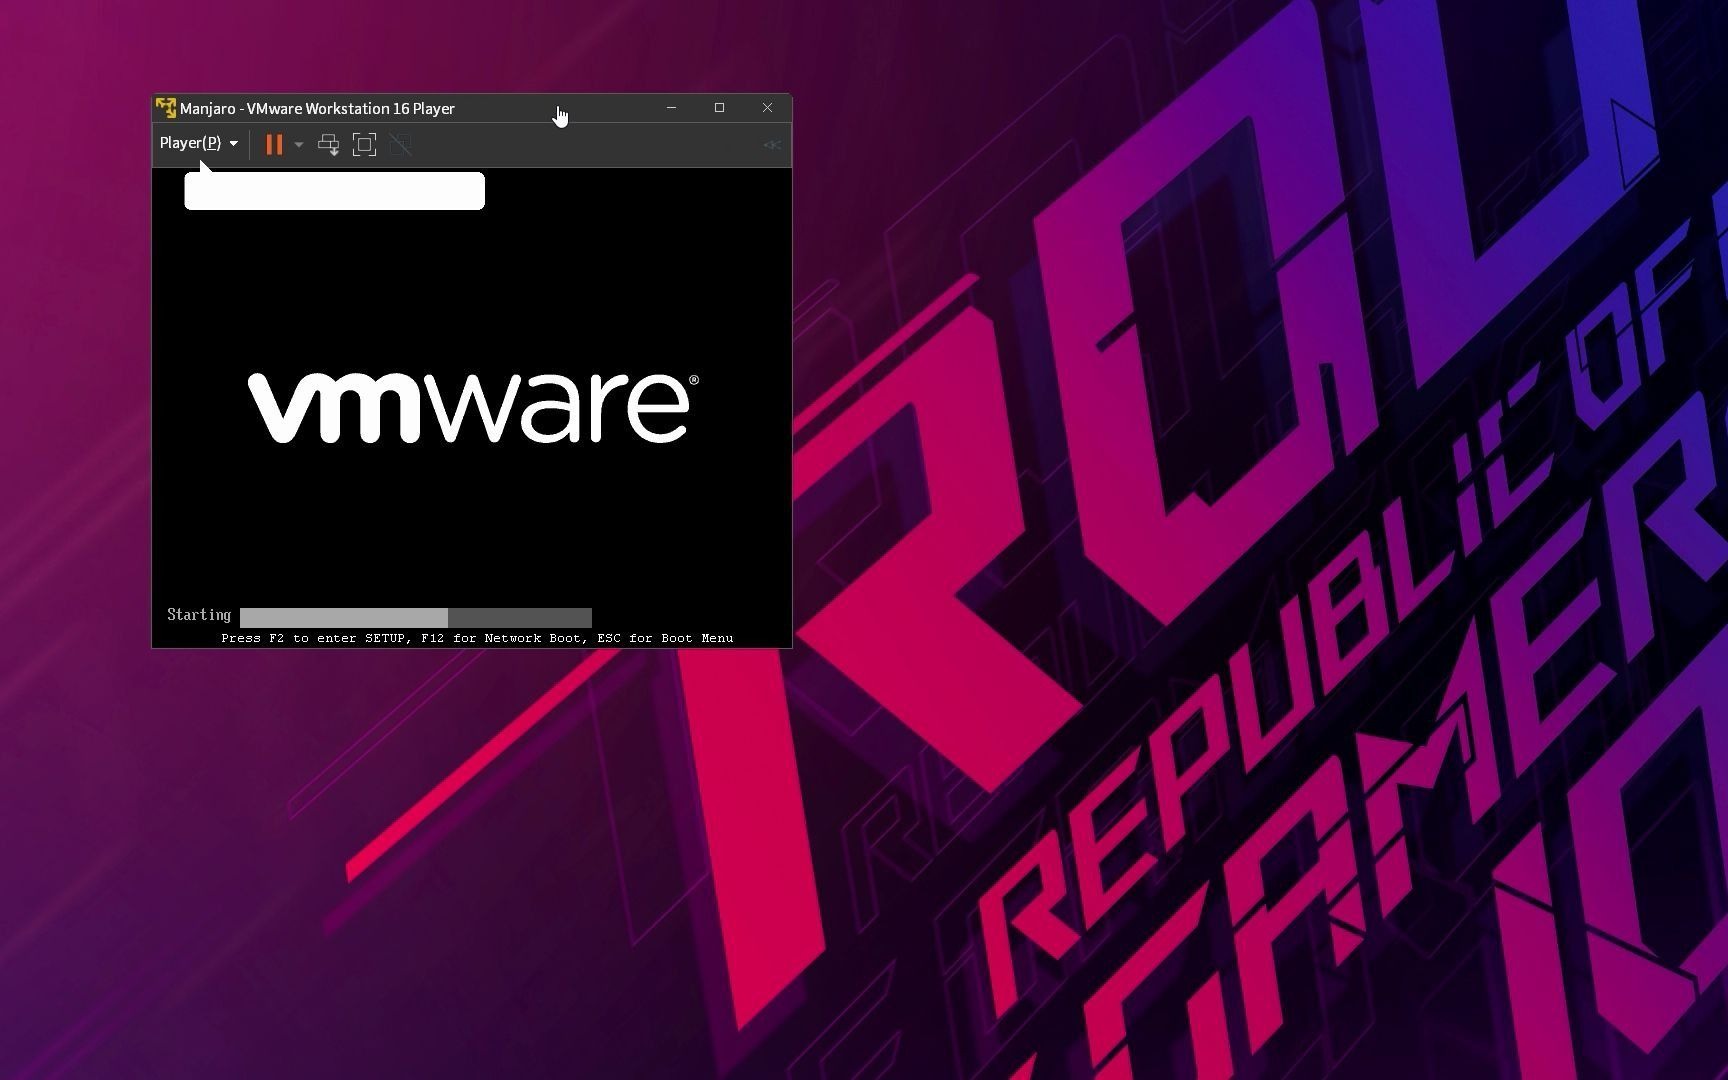The image size is (1728, 1080).
Task: Select the grayed-out Unity mode icon
Action: (399, 144)
